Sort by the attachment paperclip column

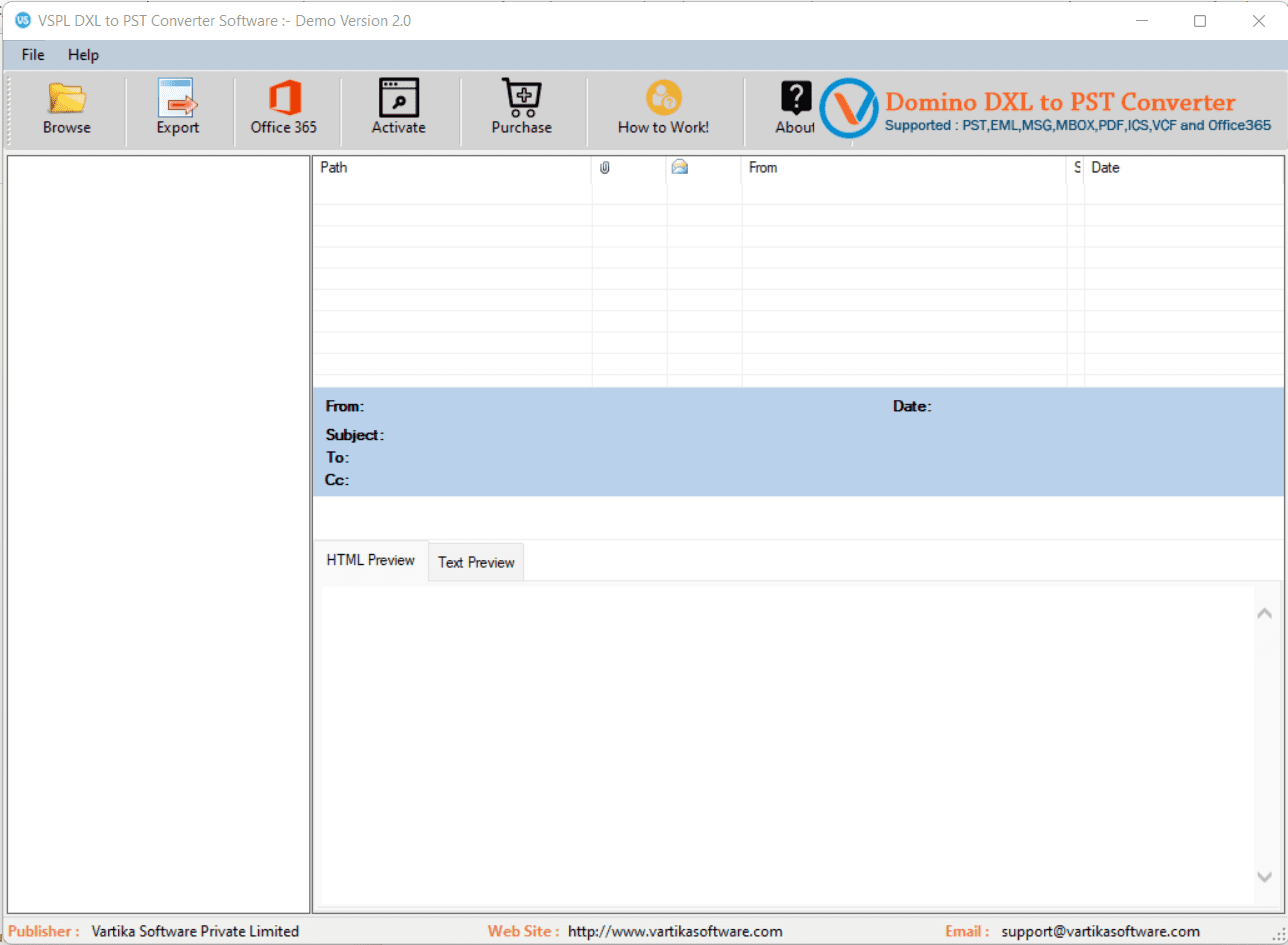[604, 167]
